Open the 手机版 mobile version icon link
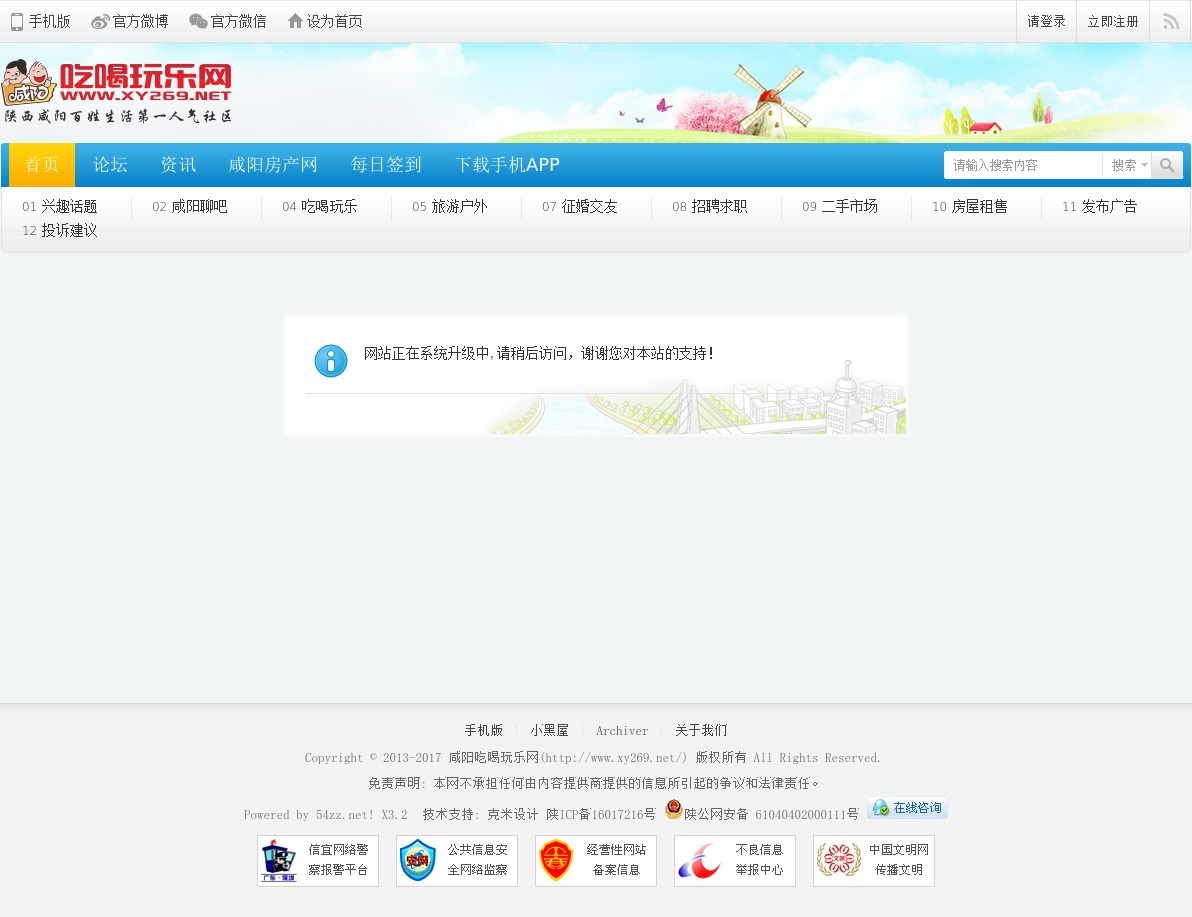Image resolution: width=1192 pixels, height=917 pixels. tap(41, 21)
